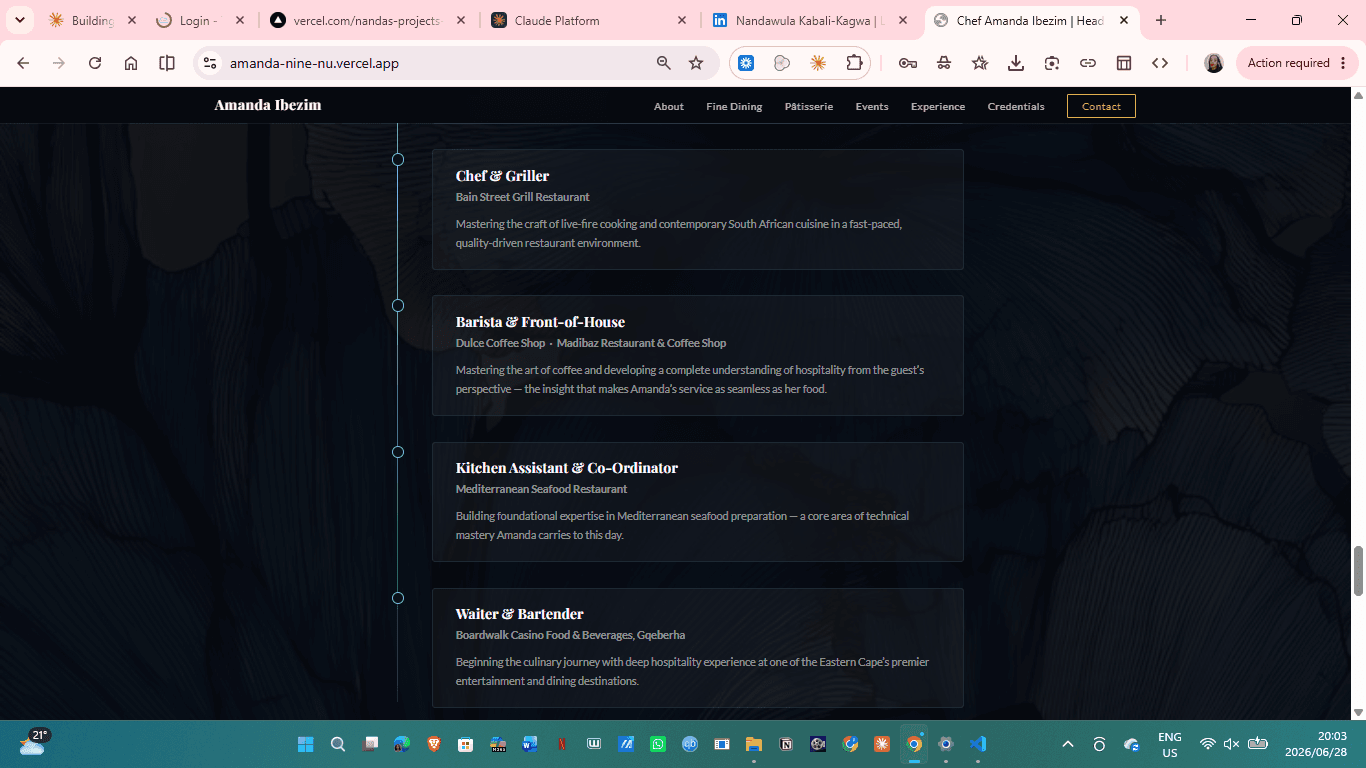Click the Bain Street Grill Restaurant text

click(523, 197)
